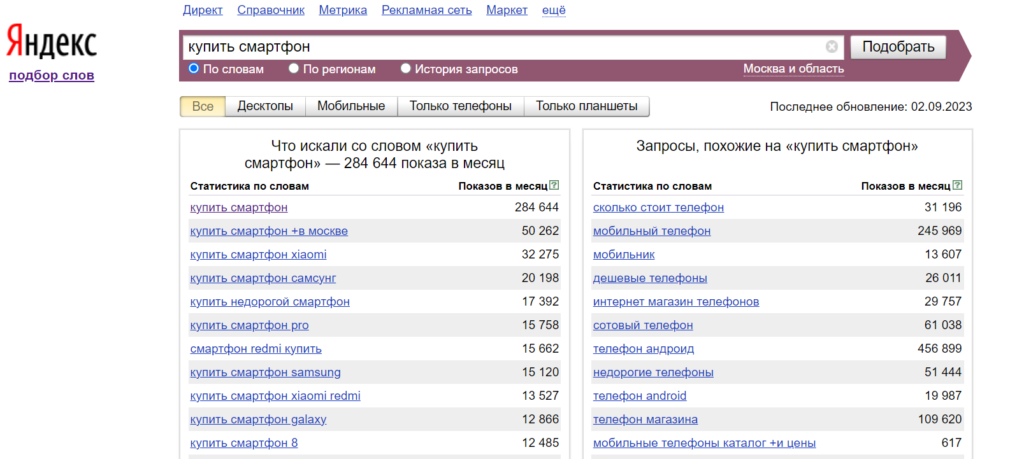Open the 'купить смартфон galaxy' query
1024x459 pixels.
[x=258, y=419]
